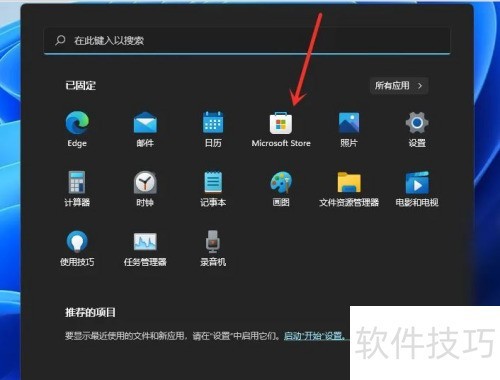Launch the 计算器 calculator app
500x380 pixels.
point(77,182)
